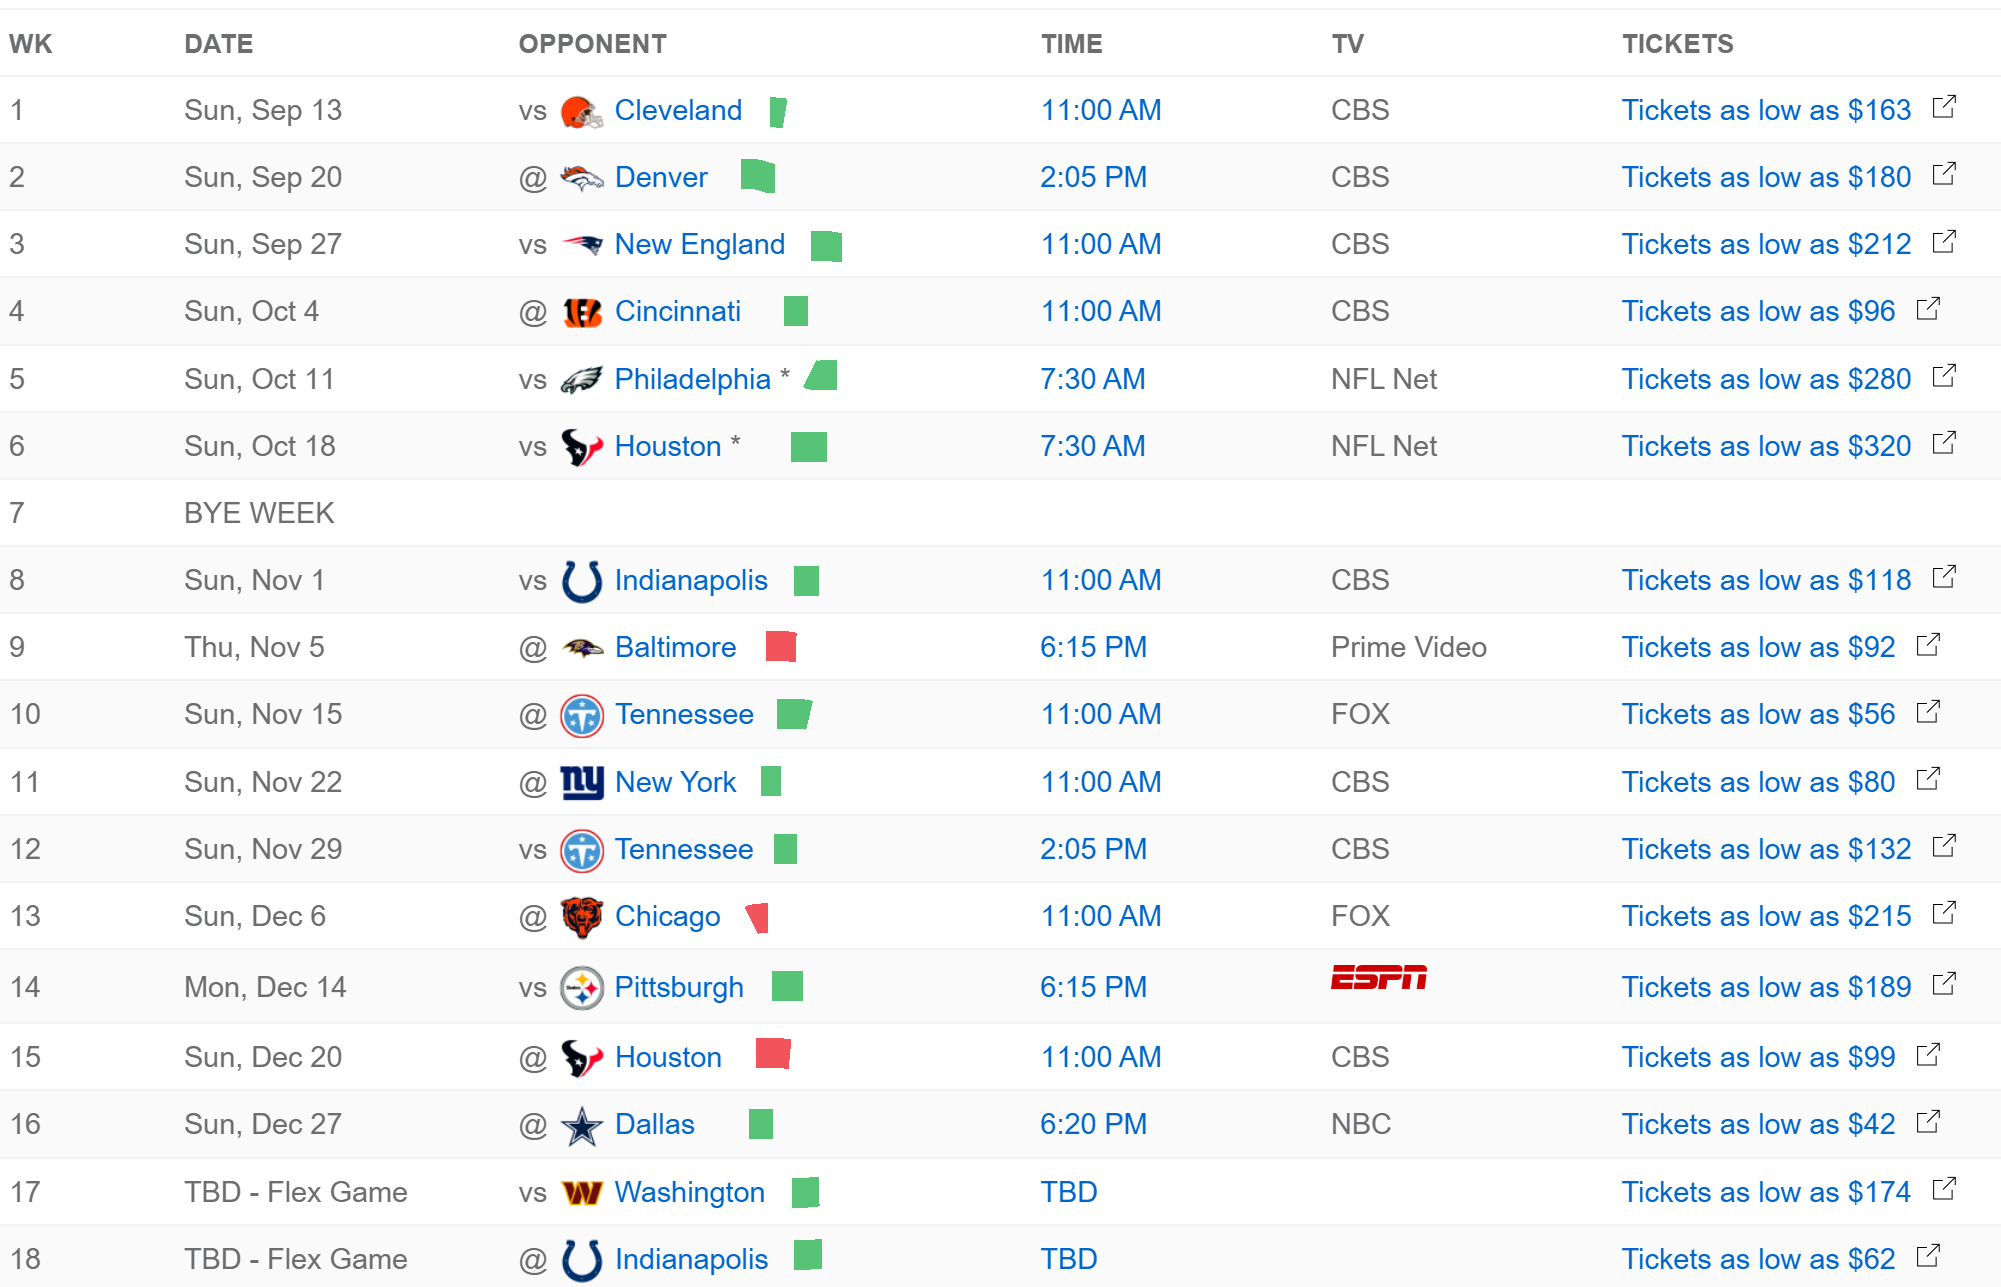Click Tickets as low as $189

point(1766,987)
